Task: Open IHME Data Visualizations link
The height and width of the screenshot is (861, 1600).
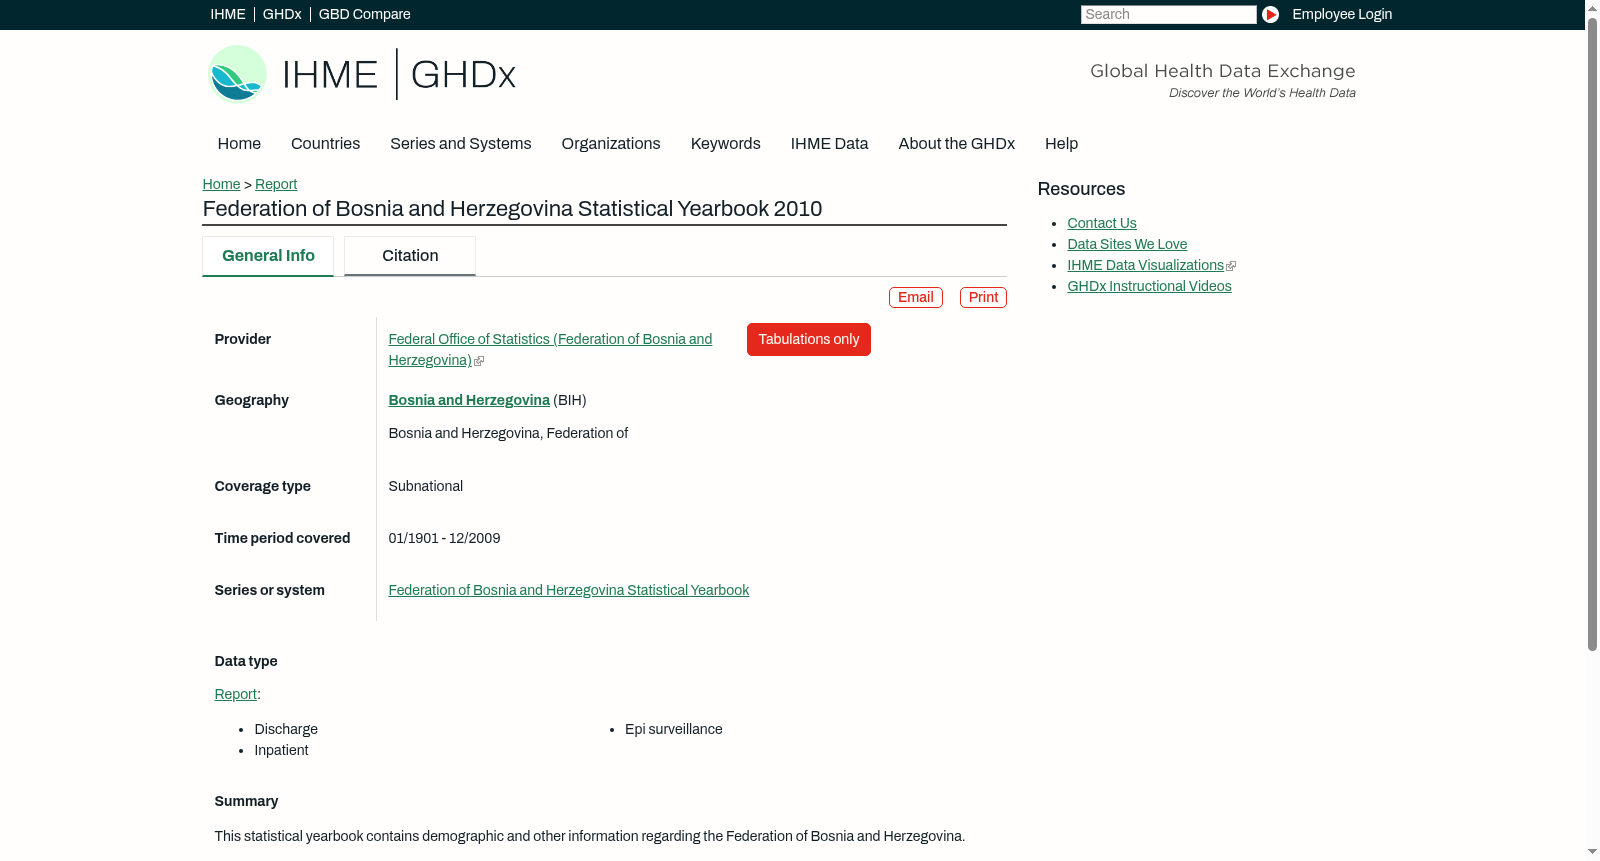Action: [1145, 266]
